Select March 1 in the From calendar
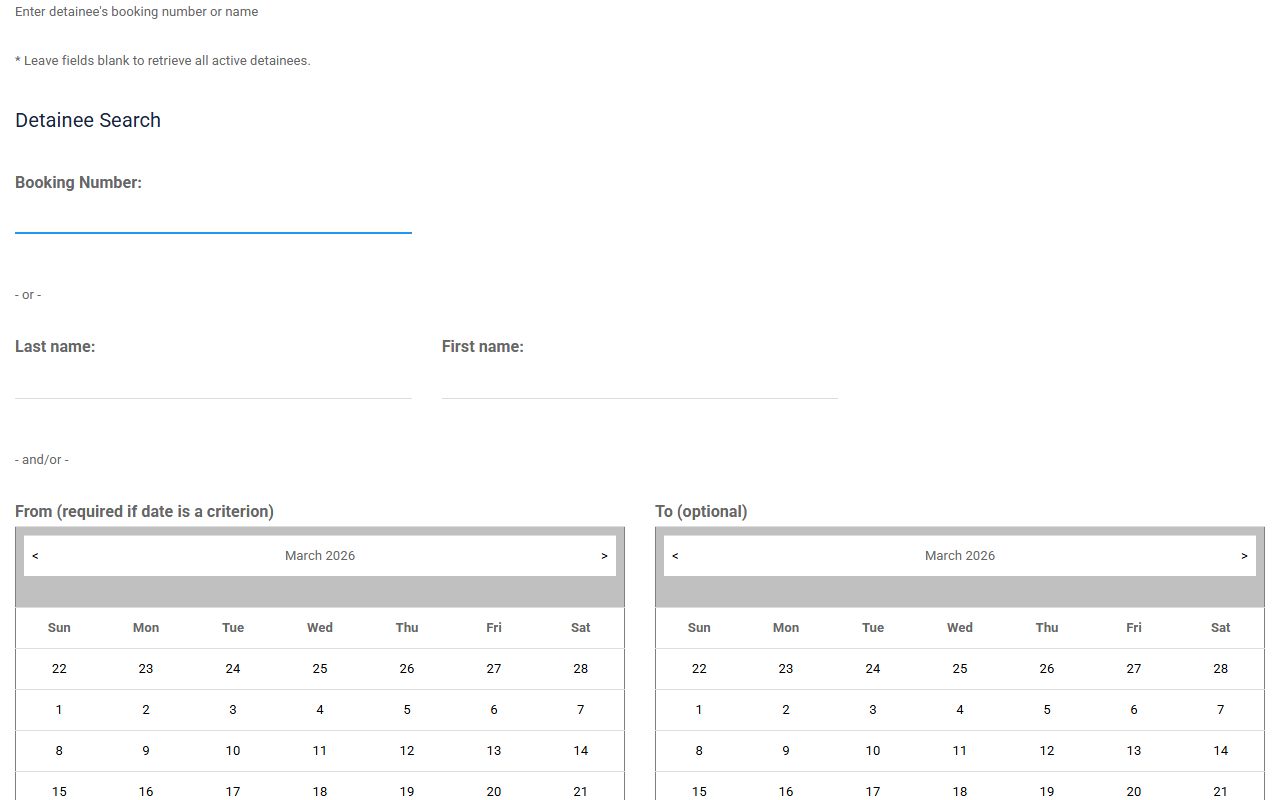 click(x=59, y=710)
